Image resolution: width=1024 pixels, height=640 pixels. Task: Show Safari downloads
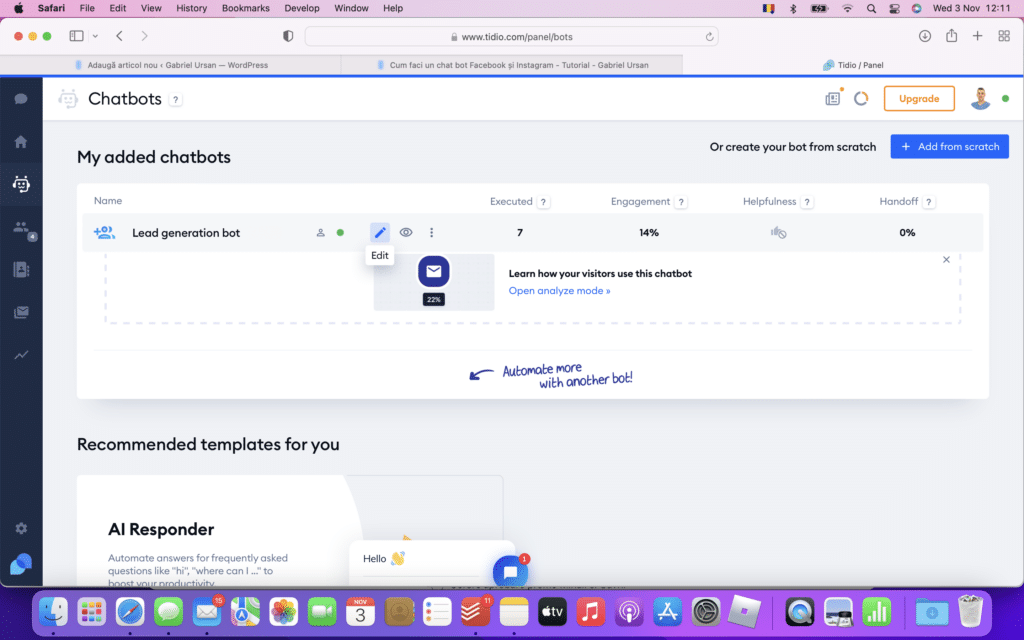click(925, 36)
